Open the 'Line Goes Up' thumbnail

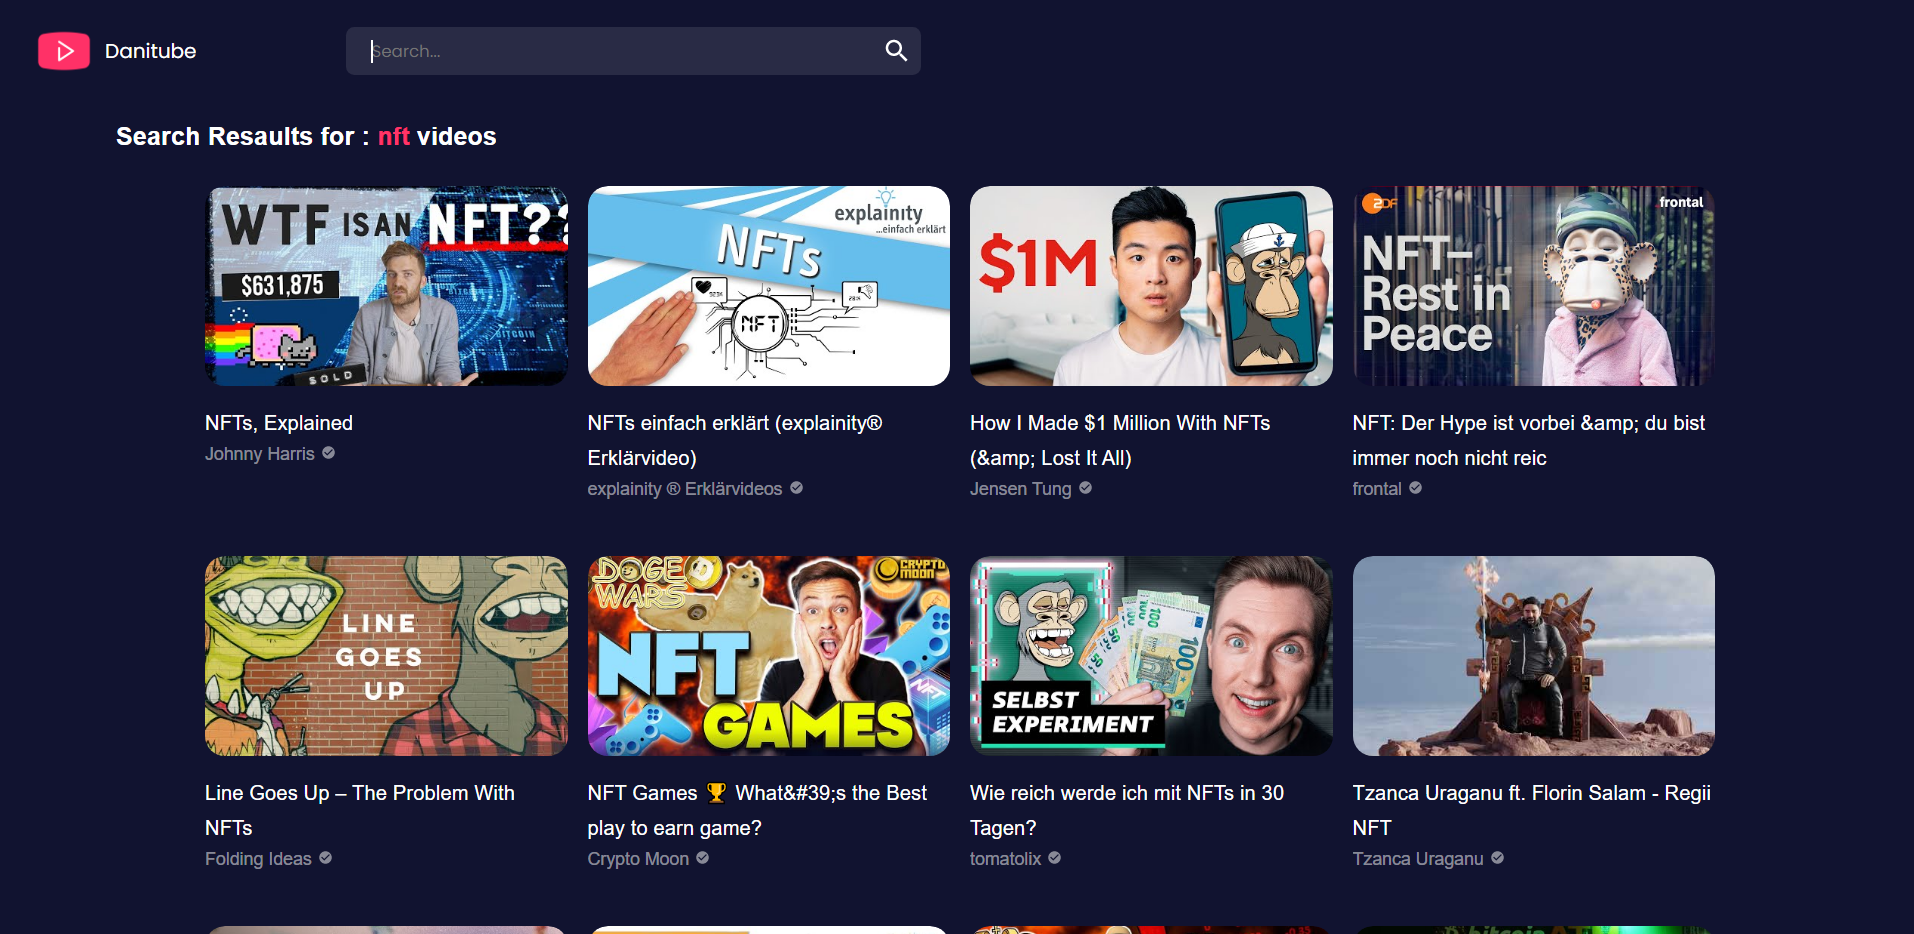(386, 656)
